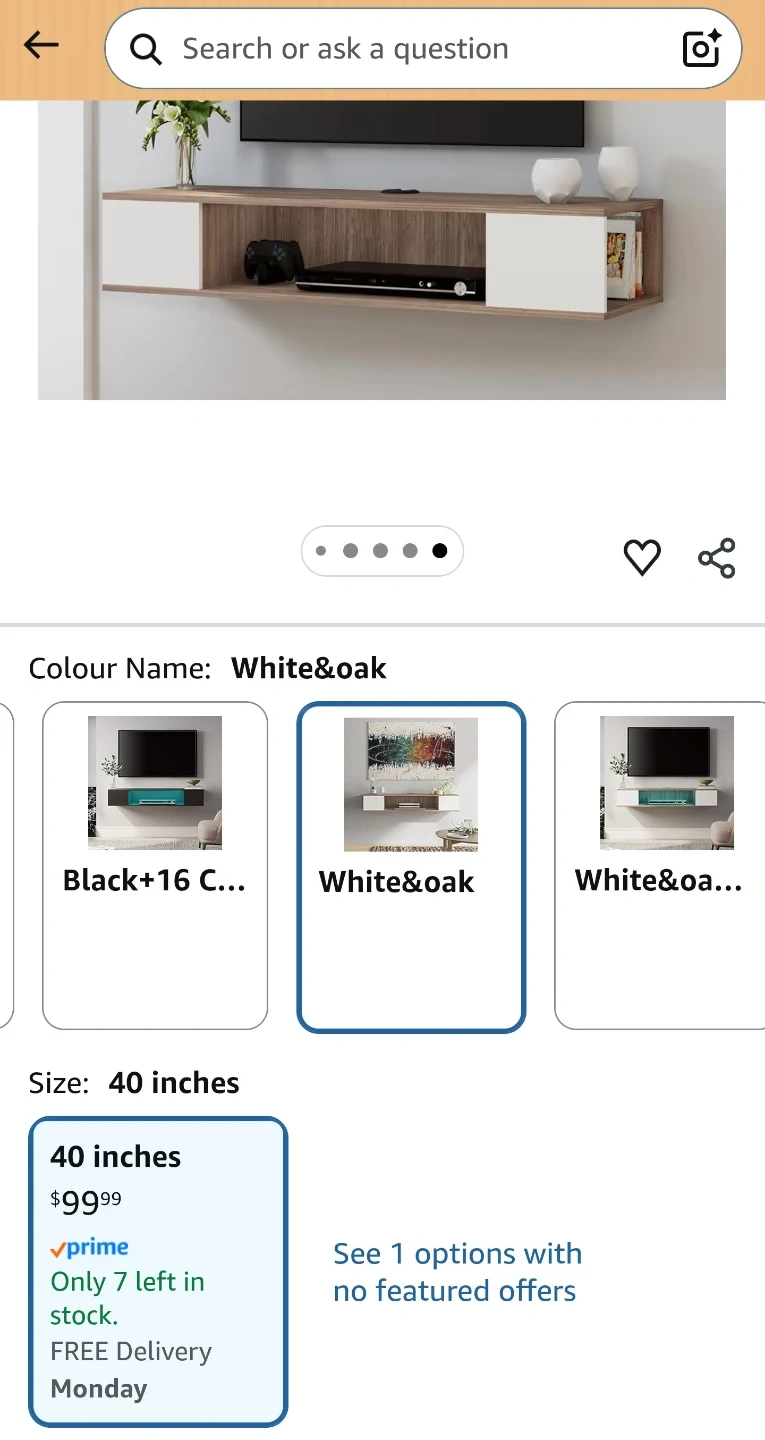The image size is (765, 1440).
Task: Add item to wishlist with heart icon
Action: (642, 557)
